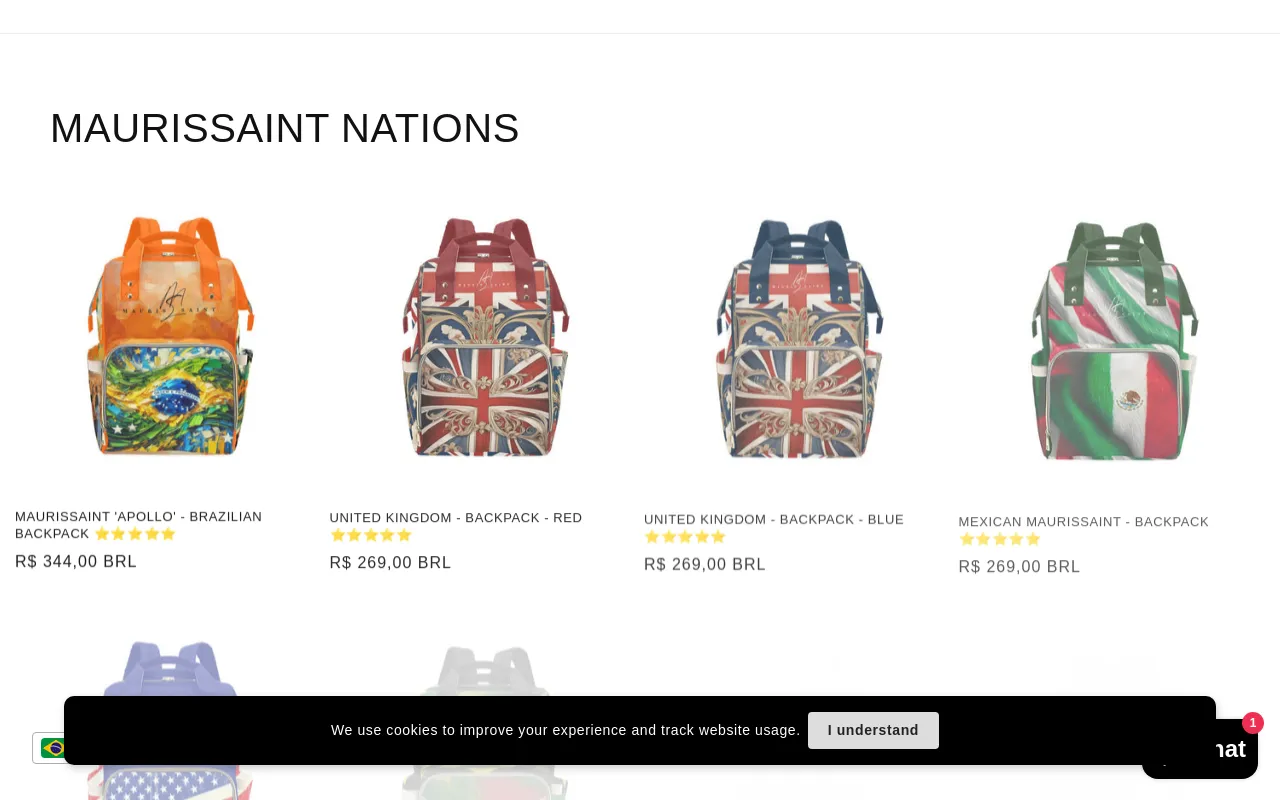The image size is (1280, 800).
Task: Open the Brazil flag country selector
Action: (50, 748)
